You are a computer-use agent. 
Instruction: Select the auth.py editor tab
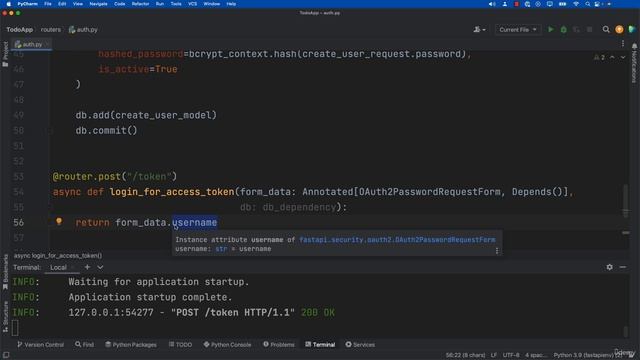click(31, 44)
